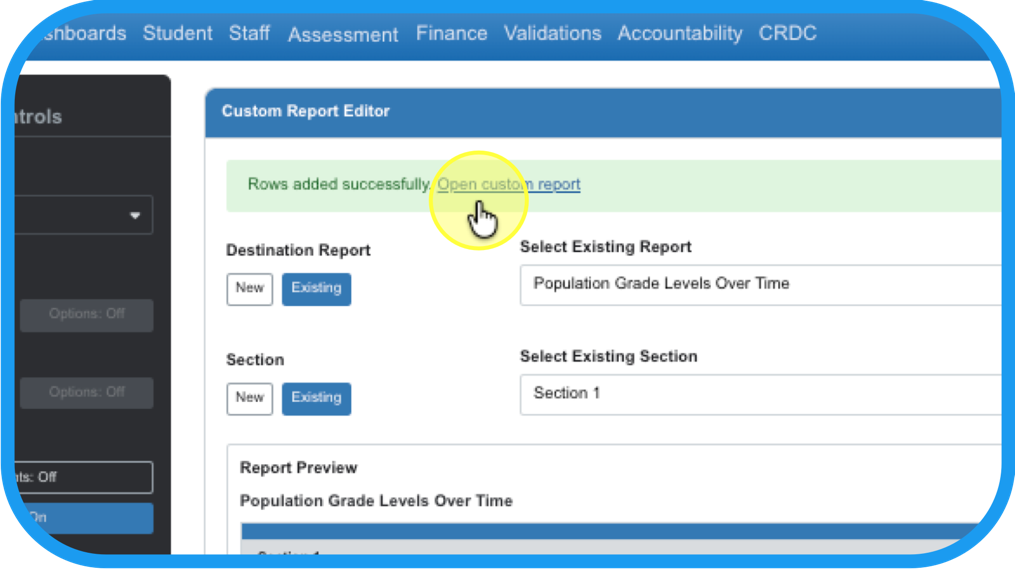The image size is (1015, 569).
Task: Choose Existing under Destination Report
Action: 316,288
